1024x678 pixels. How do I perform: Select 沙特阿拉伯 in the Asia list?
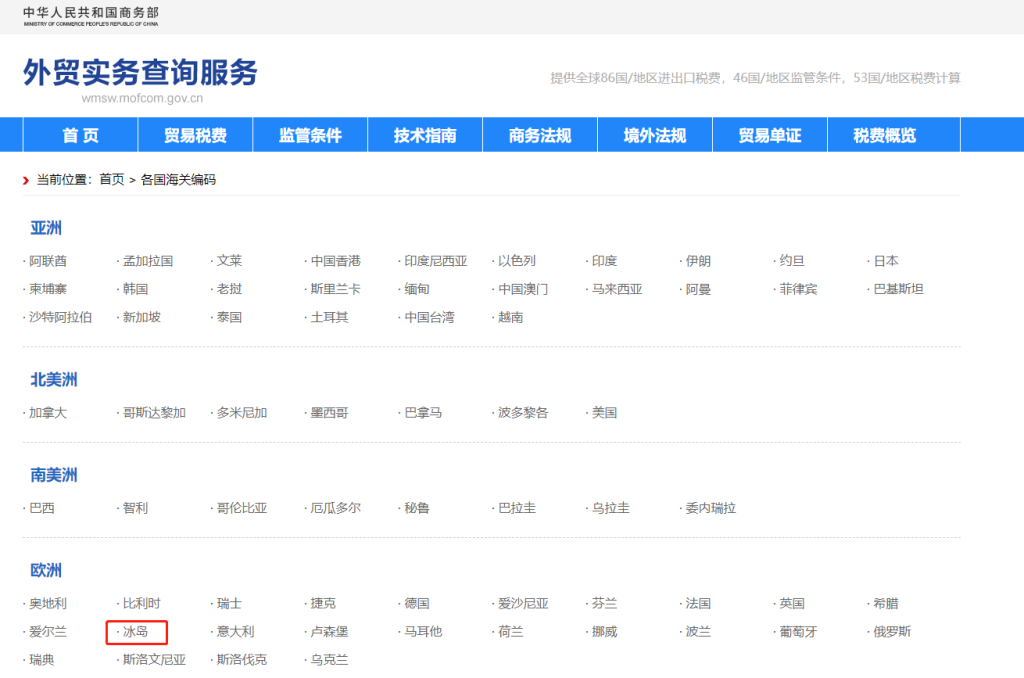pos(60,317)
